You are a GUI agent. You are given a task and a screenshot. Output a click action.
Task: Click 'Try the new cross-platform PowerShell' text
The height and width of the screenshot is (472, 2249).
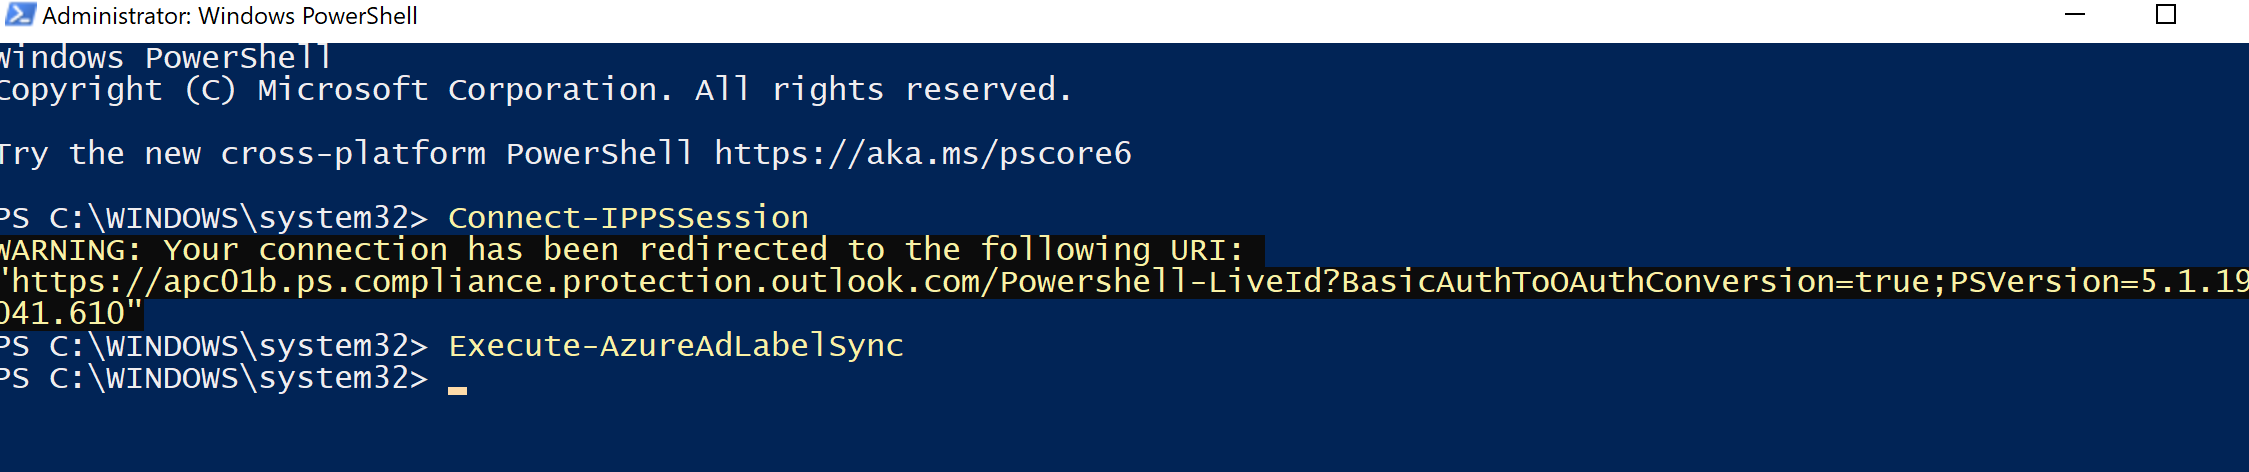coord(345,154)
